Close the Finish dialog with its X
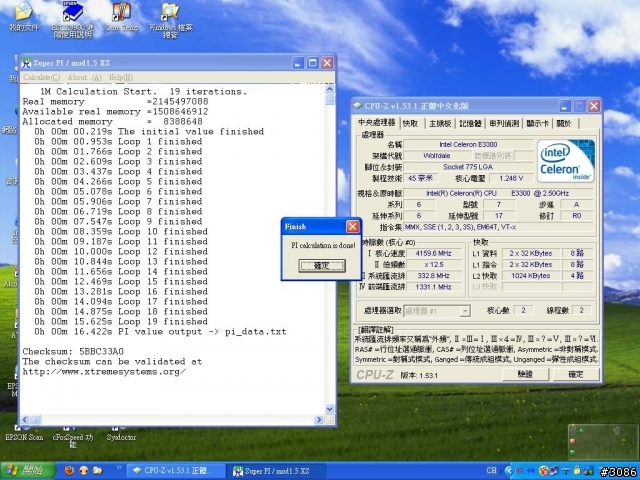This screenshot has height=480, width=640. coord(353,227)
